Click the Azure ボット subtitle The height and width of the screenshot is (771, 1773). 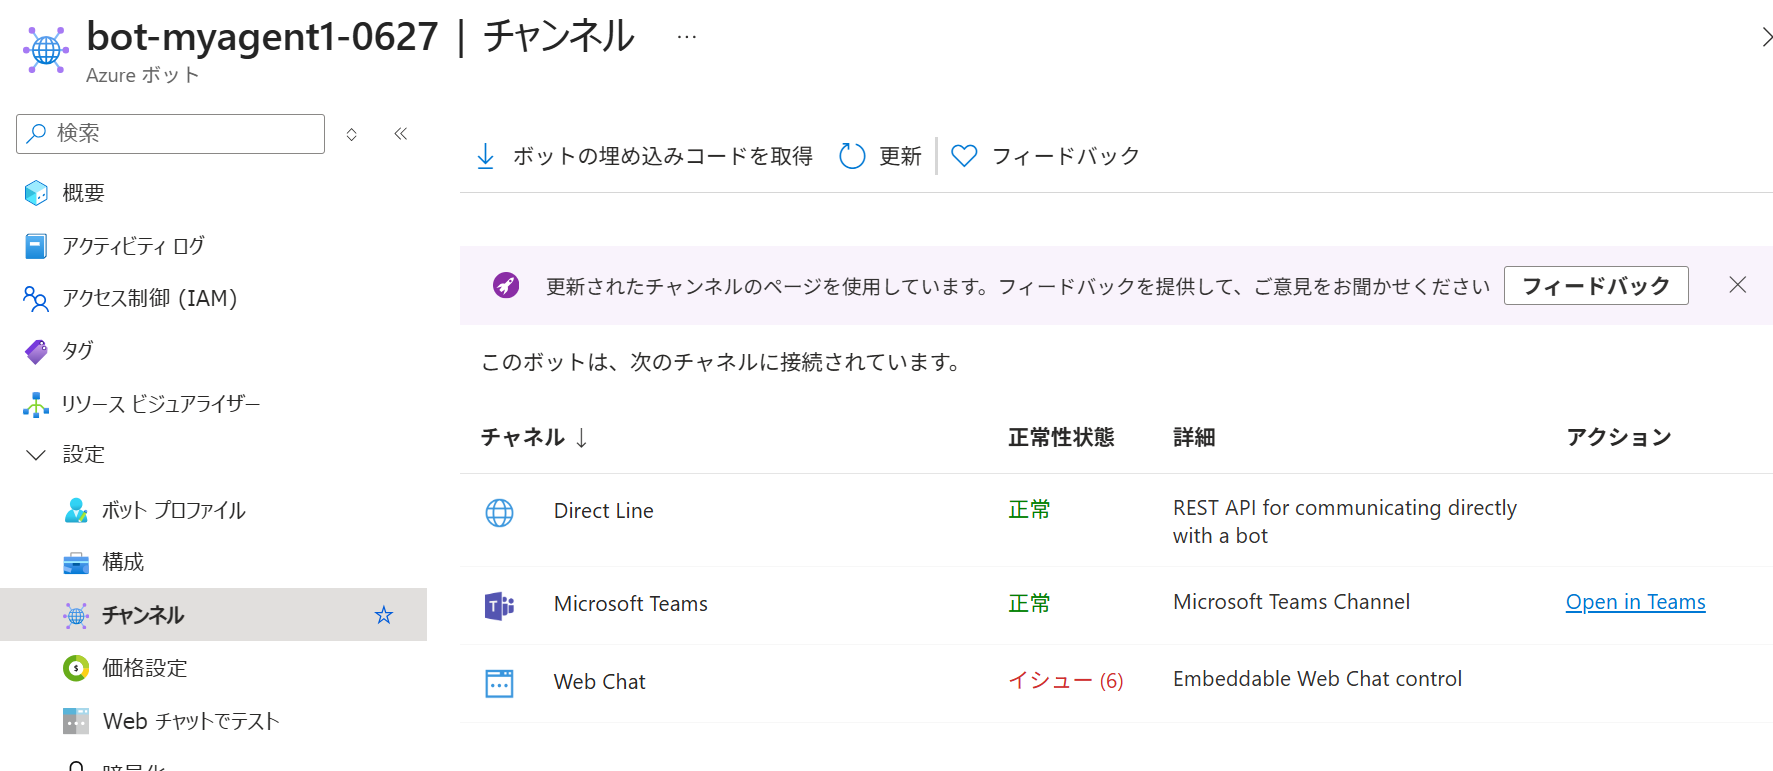pos(143,75)
